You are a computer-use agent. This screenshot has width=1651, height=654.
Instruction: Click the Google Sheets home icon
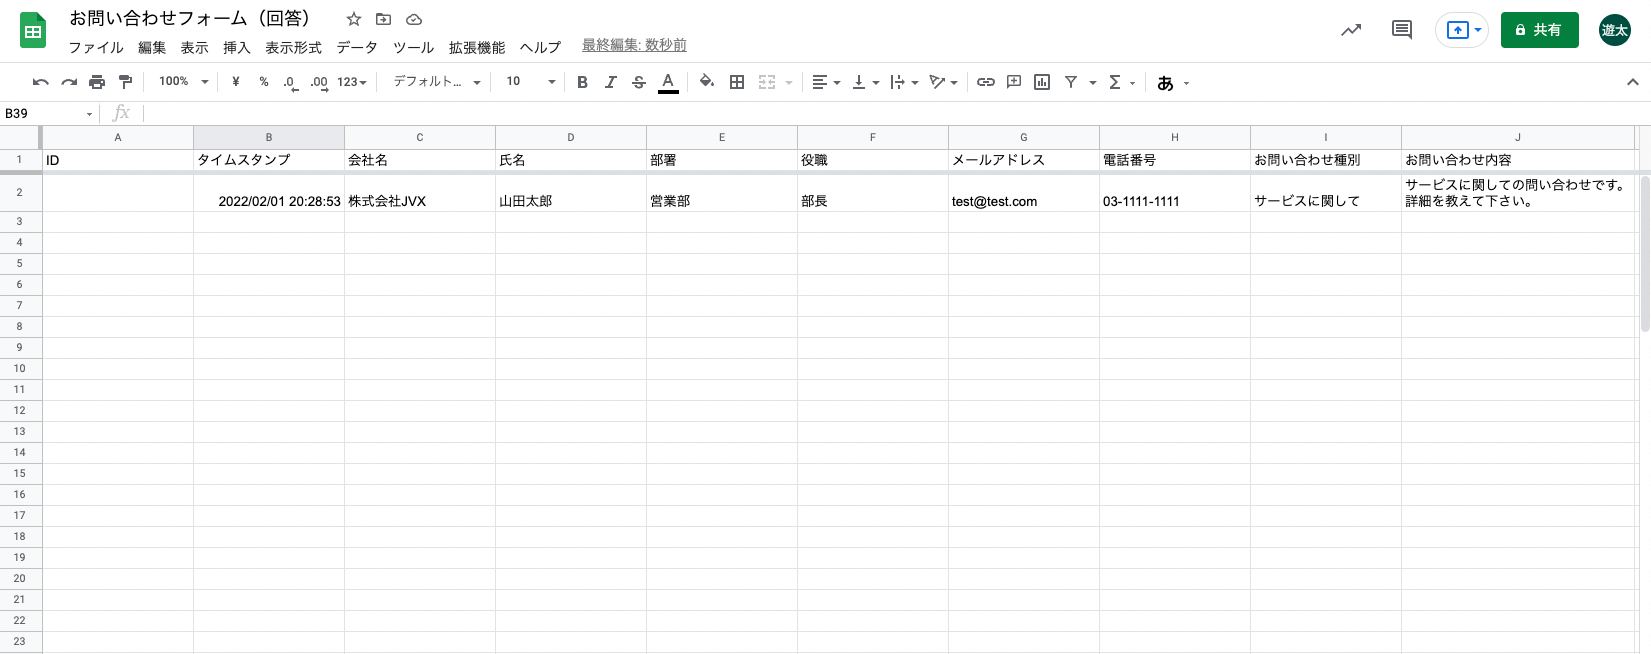(33, 31)
